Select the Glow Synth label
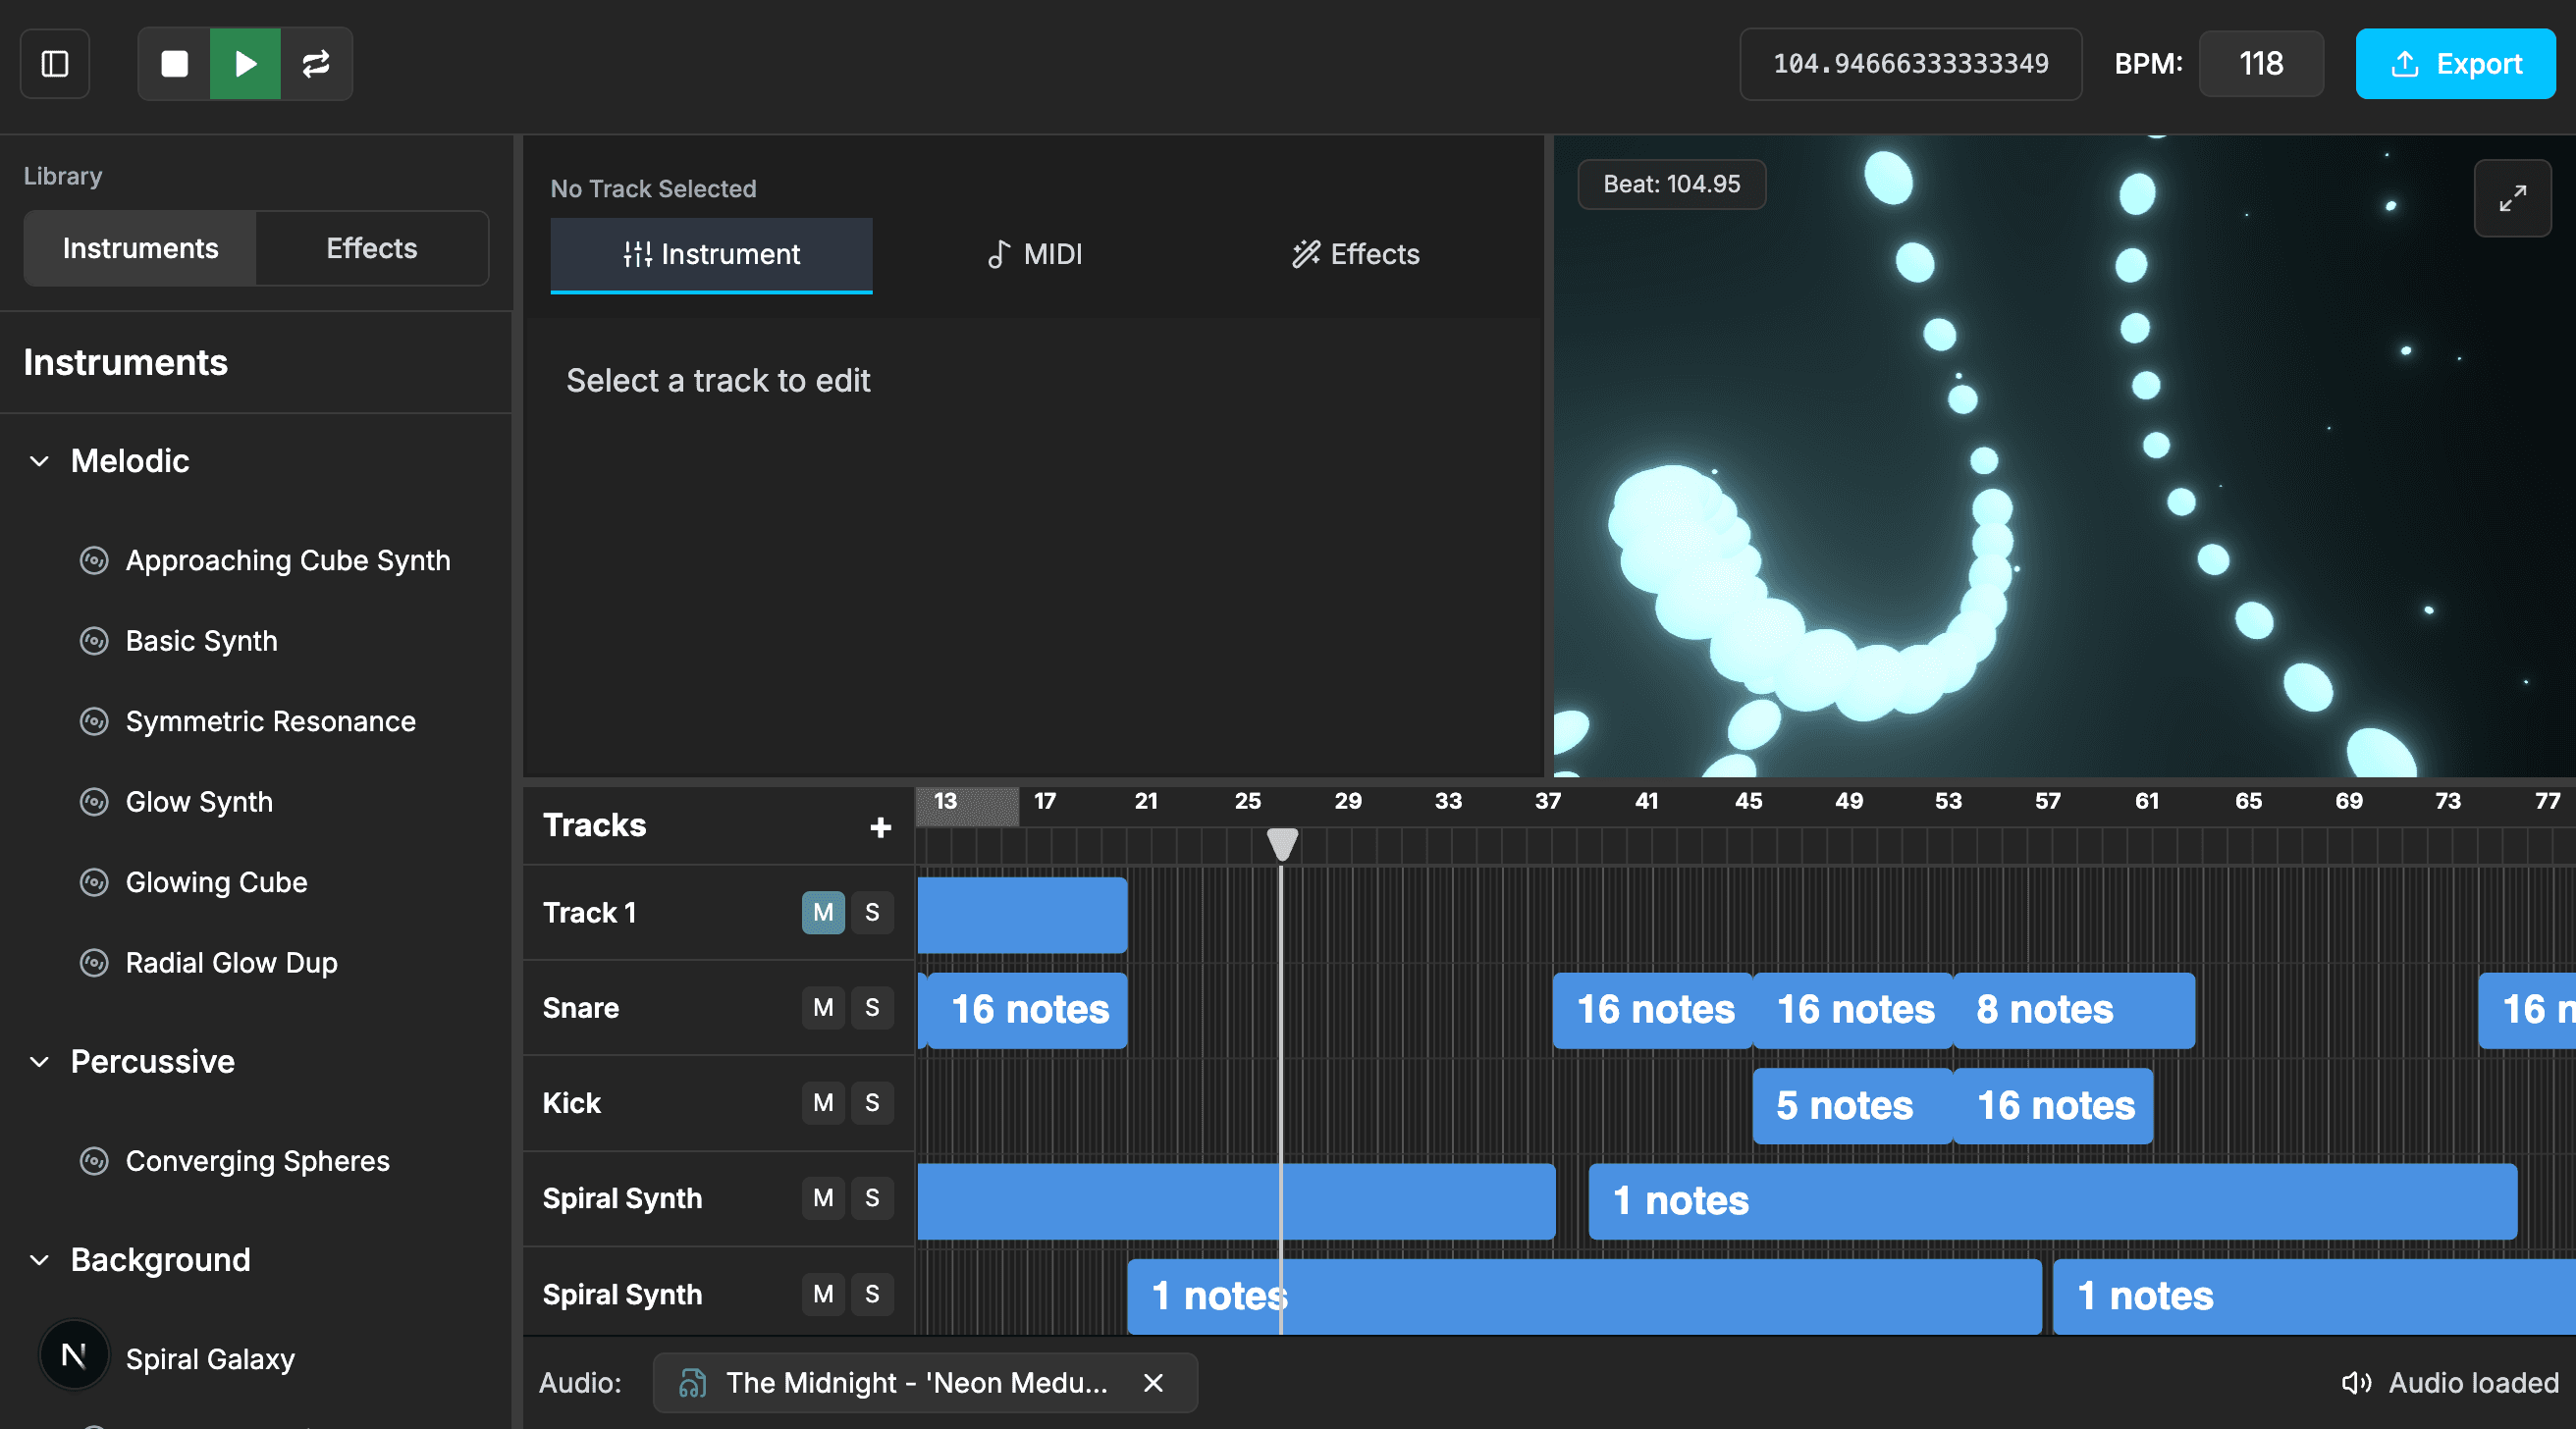Image resolution: width=2576 pixels, height=1429 pixels. click(199, 802)
